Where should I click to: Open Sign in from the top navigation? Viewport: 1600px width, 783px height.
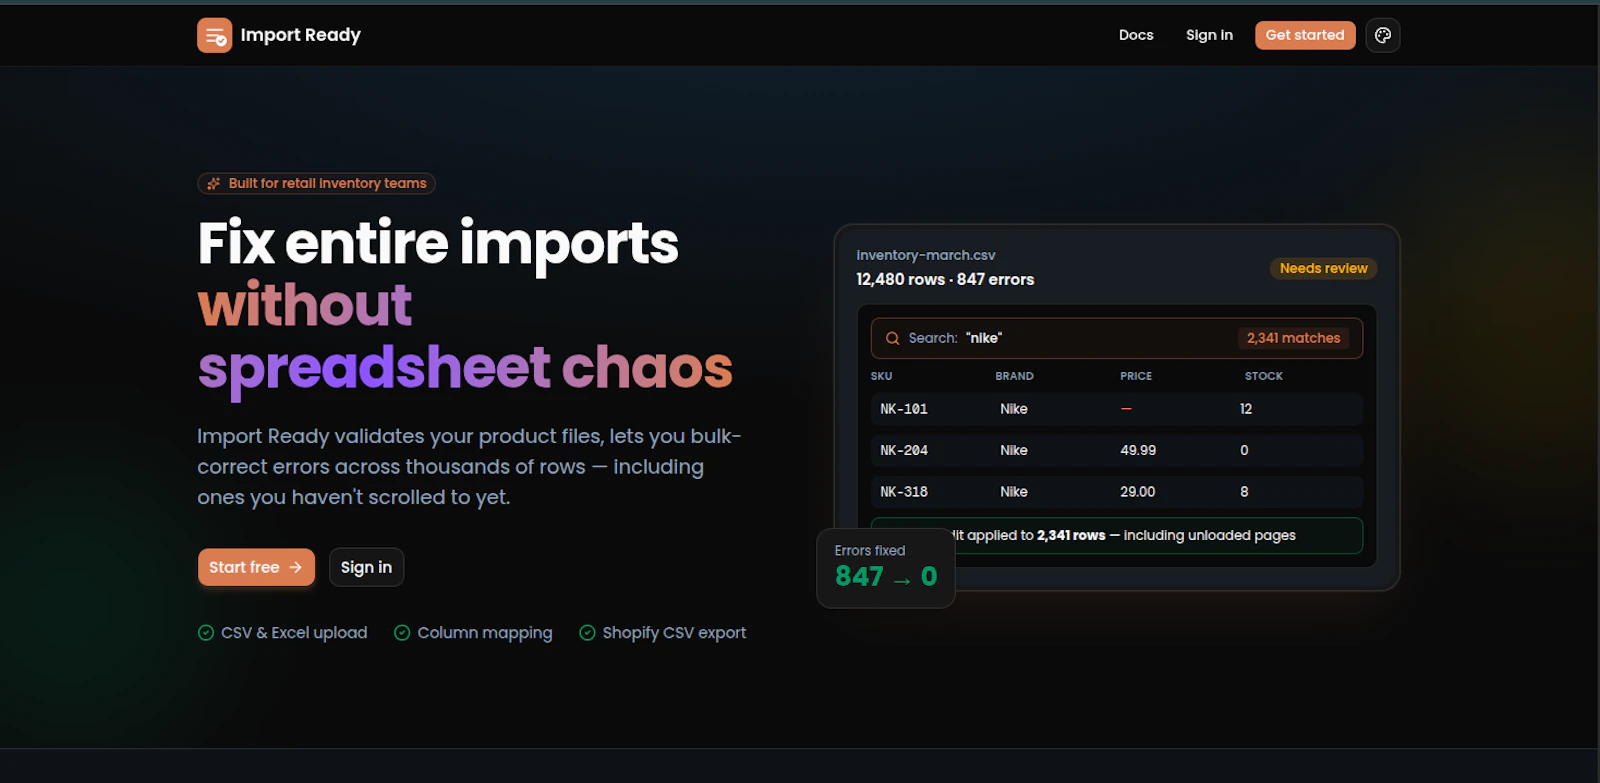tap(1209, 35)
